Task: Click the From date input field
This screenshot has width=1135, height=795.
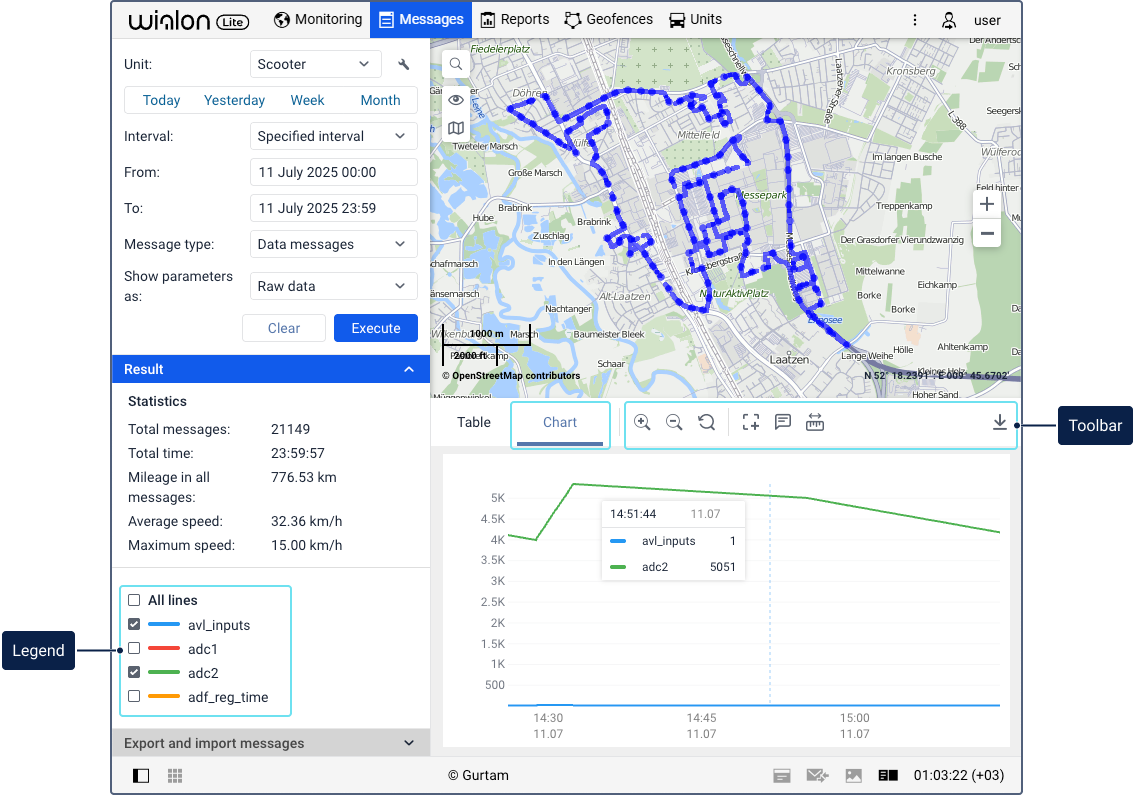Action: tap(334, 172)
